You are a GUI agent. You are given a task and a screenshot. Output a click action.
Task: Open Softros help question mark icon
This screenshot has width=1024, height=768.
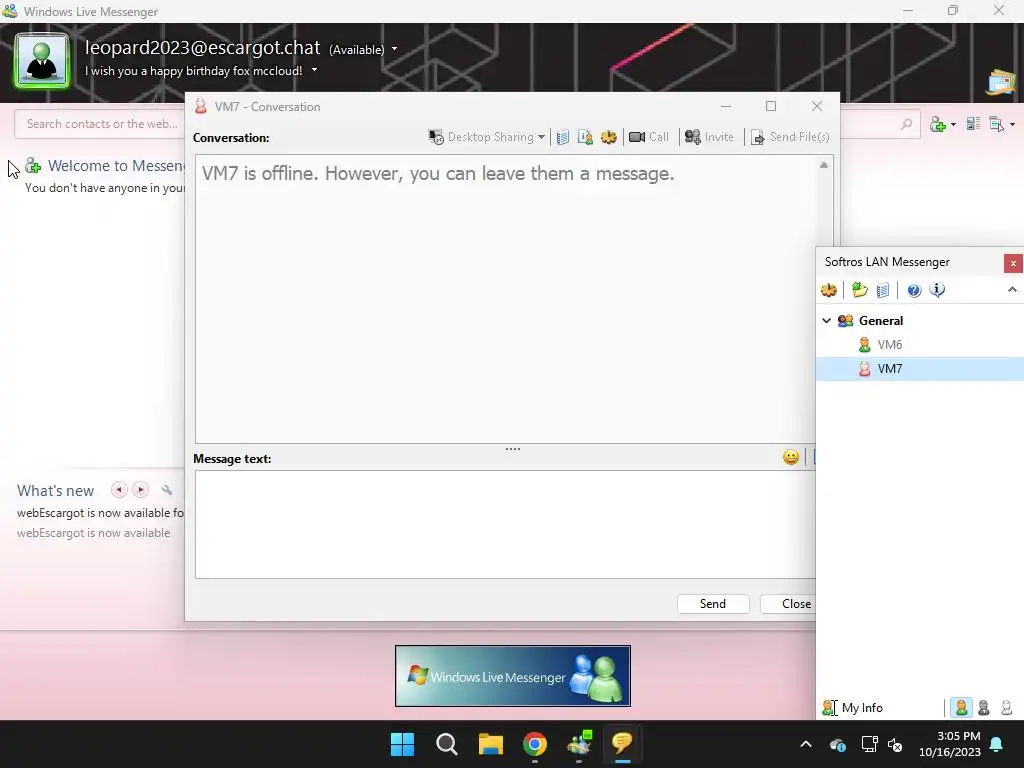point(914,290)
